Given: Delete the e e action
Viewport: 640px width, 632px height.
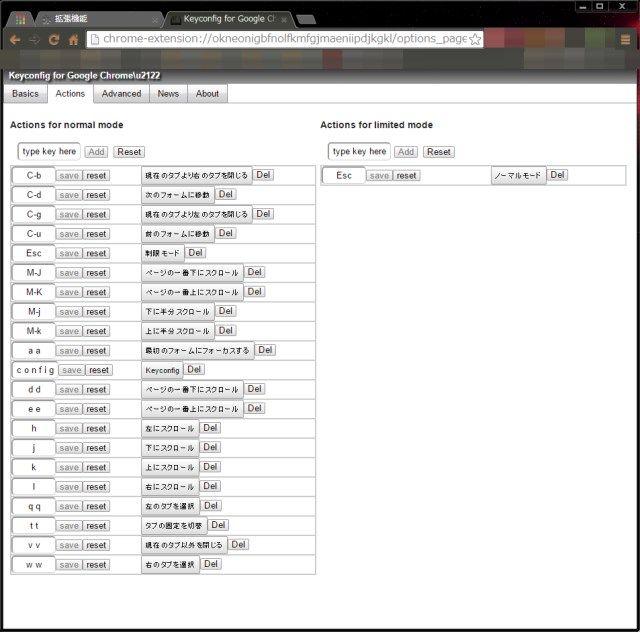Looking at the screenshot, I should coord(255,408).
